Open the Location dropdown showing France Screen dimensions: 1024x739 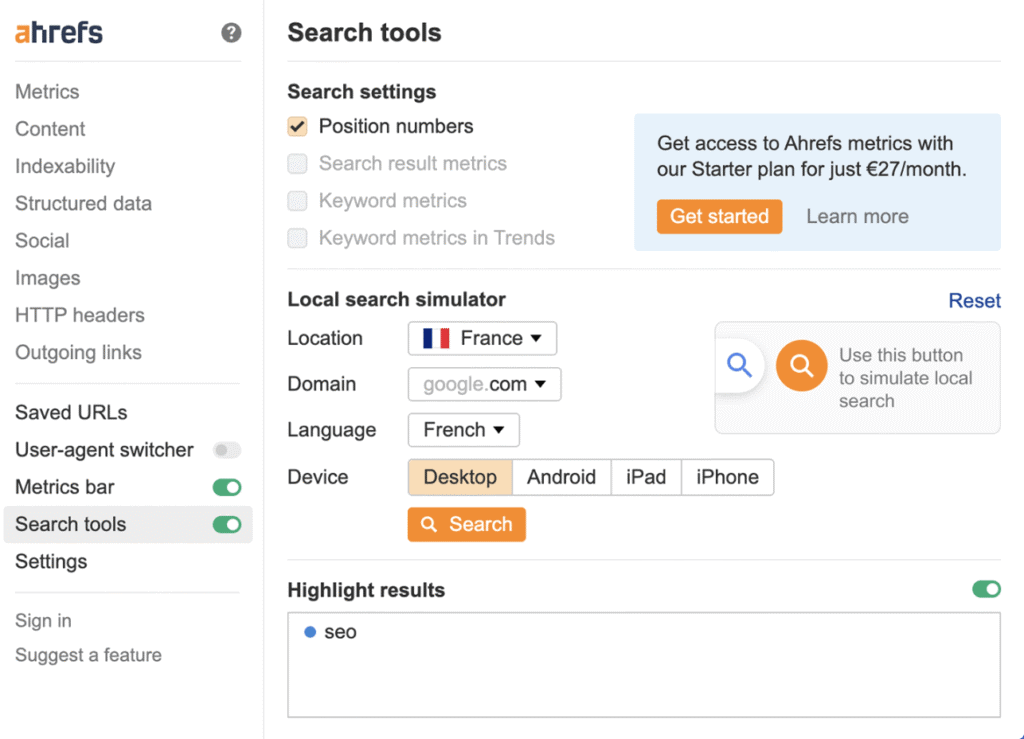click(482, 338)
